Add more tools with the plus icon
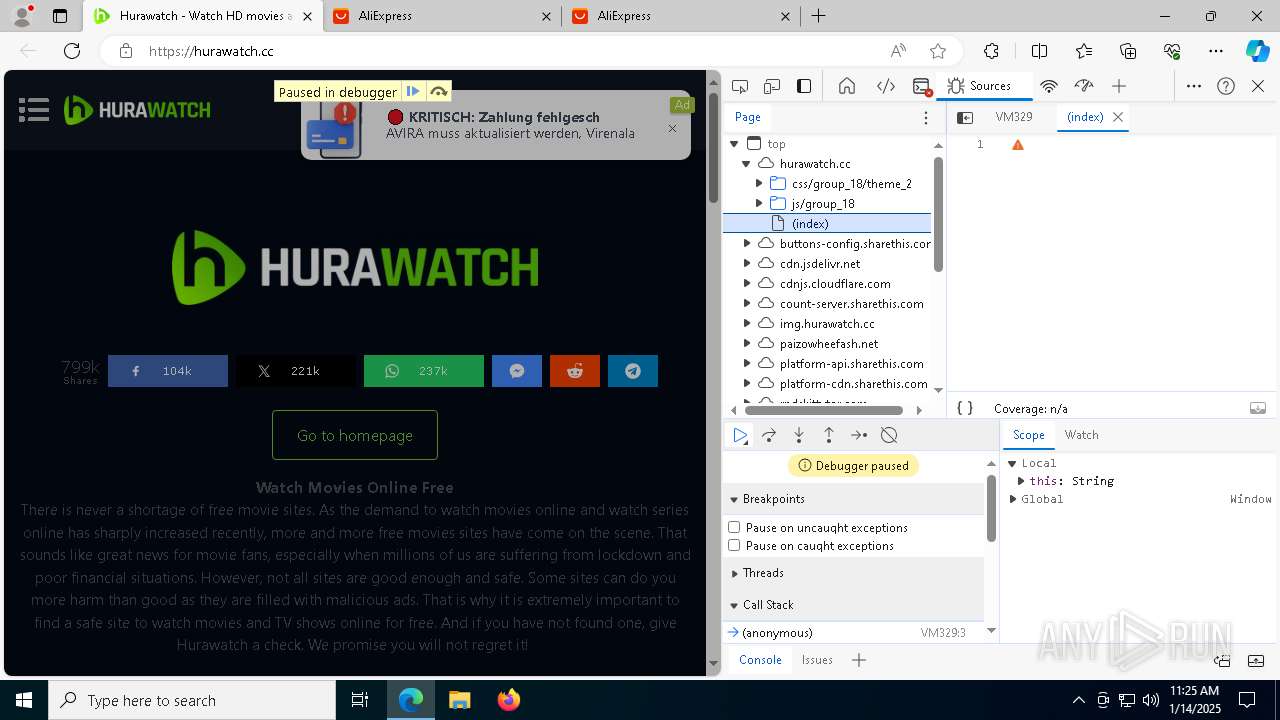 point(1119,86)
